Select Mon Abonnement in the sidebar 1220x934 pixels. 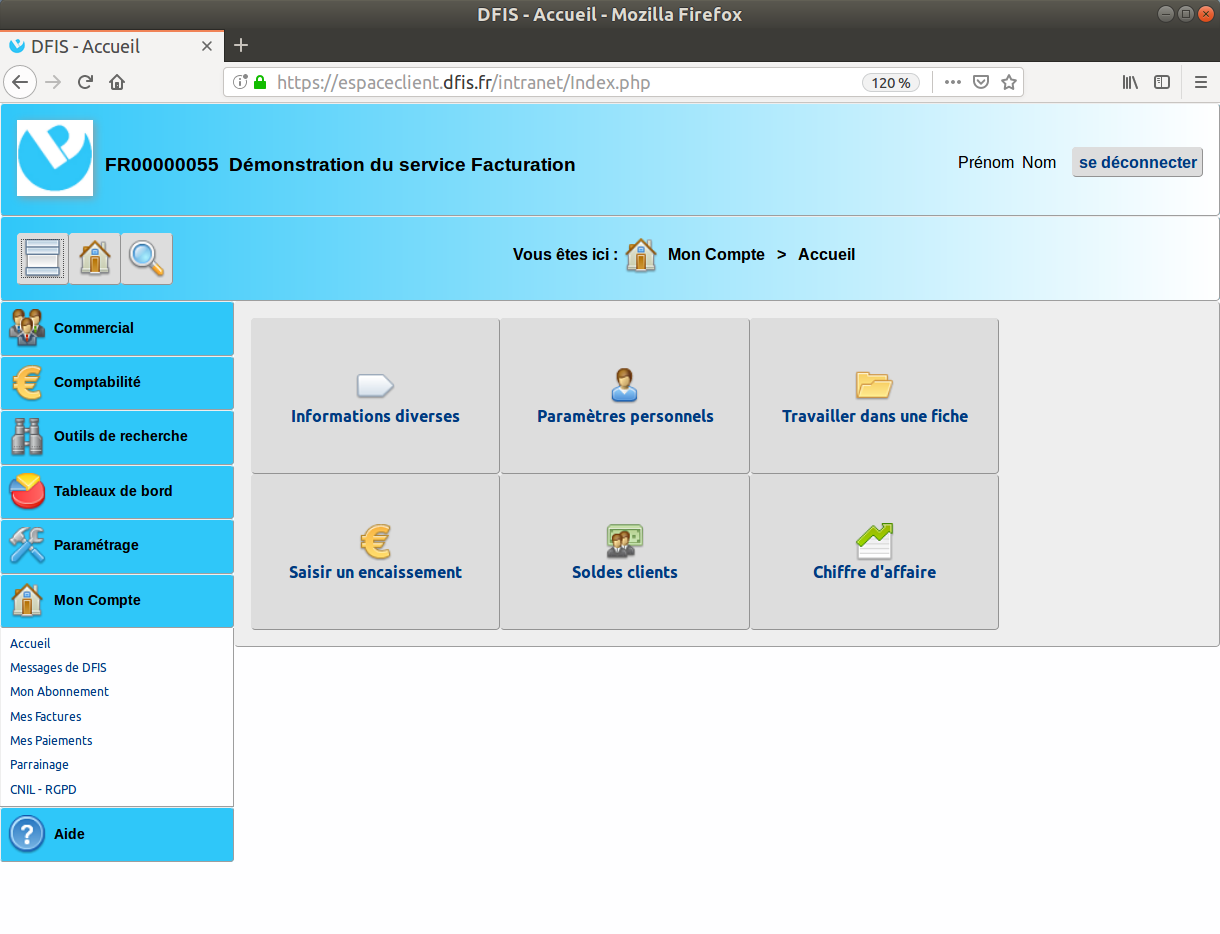click(x=59, y=691)
